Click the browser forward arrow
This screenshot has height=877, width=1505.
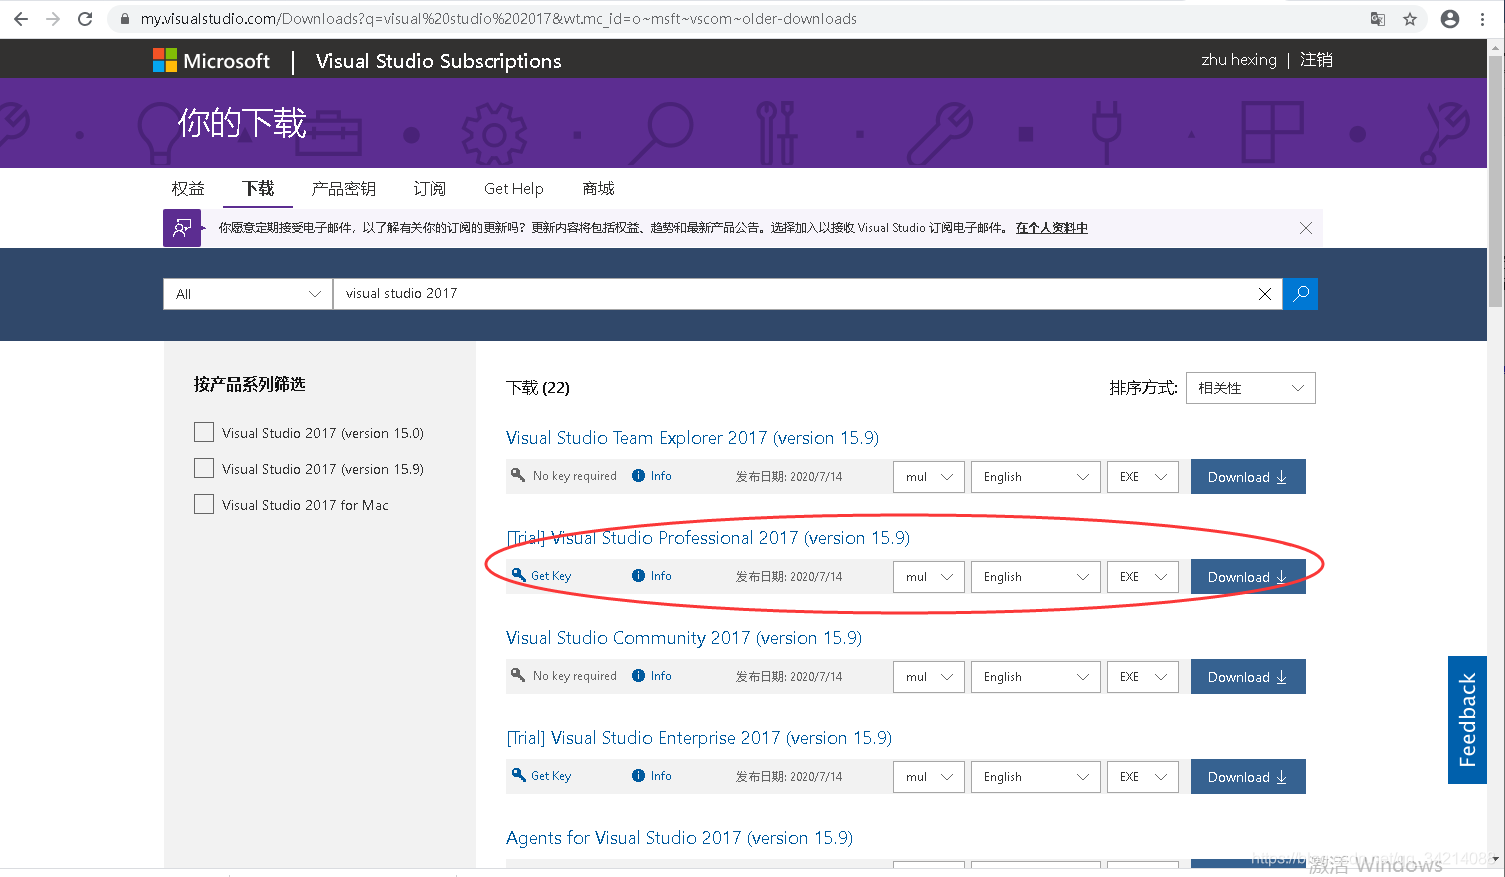click(53, 19)
